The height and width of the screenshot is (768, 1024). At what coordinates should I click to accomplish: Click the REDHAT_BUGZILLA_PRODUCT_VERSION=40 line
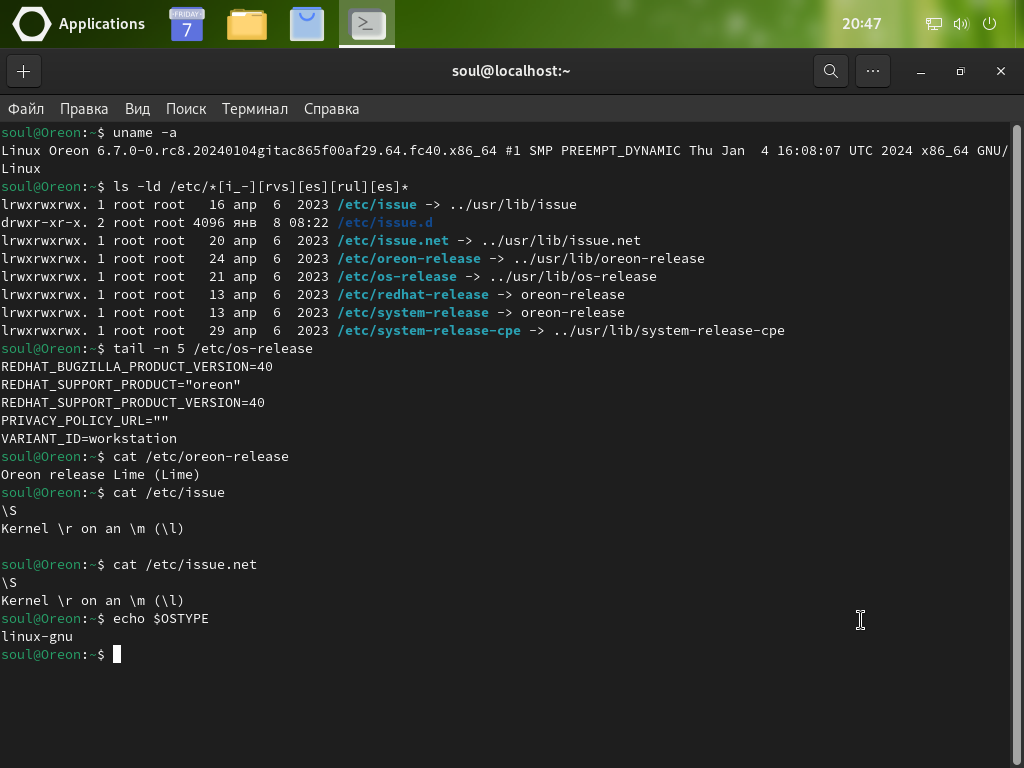click(x=137, y=367)
